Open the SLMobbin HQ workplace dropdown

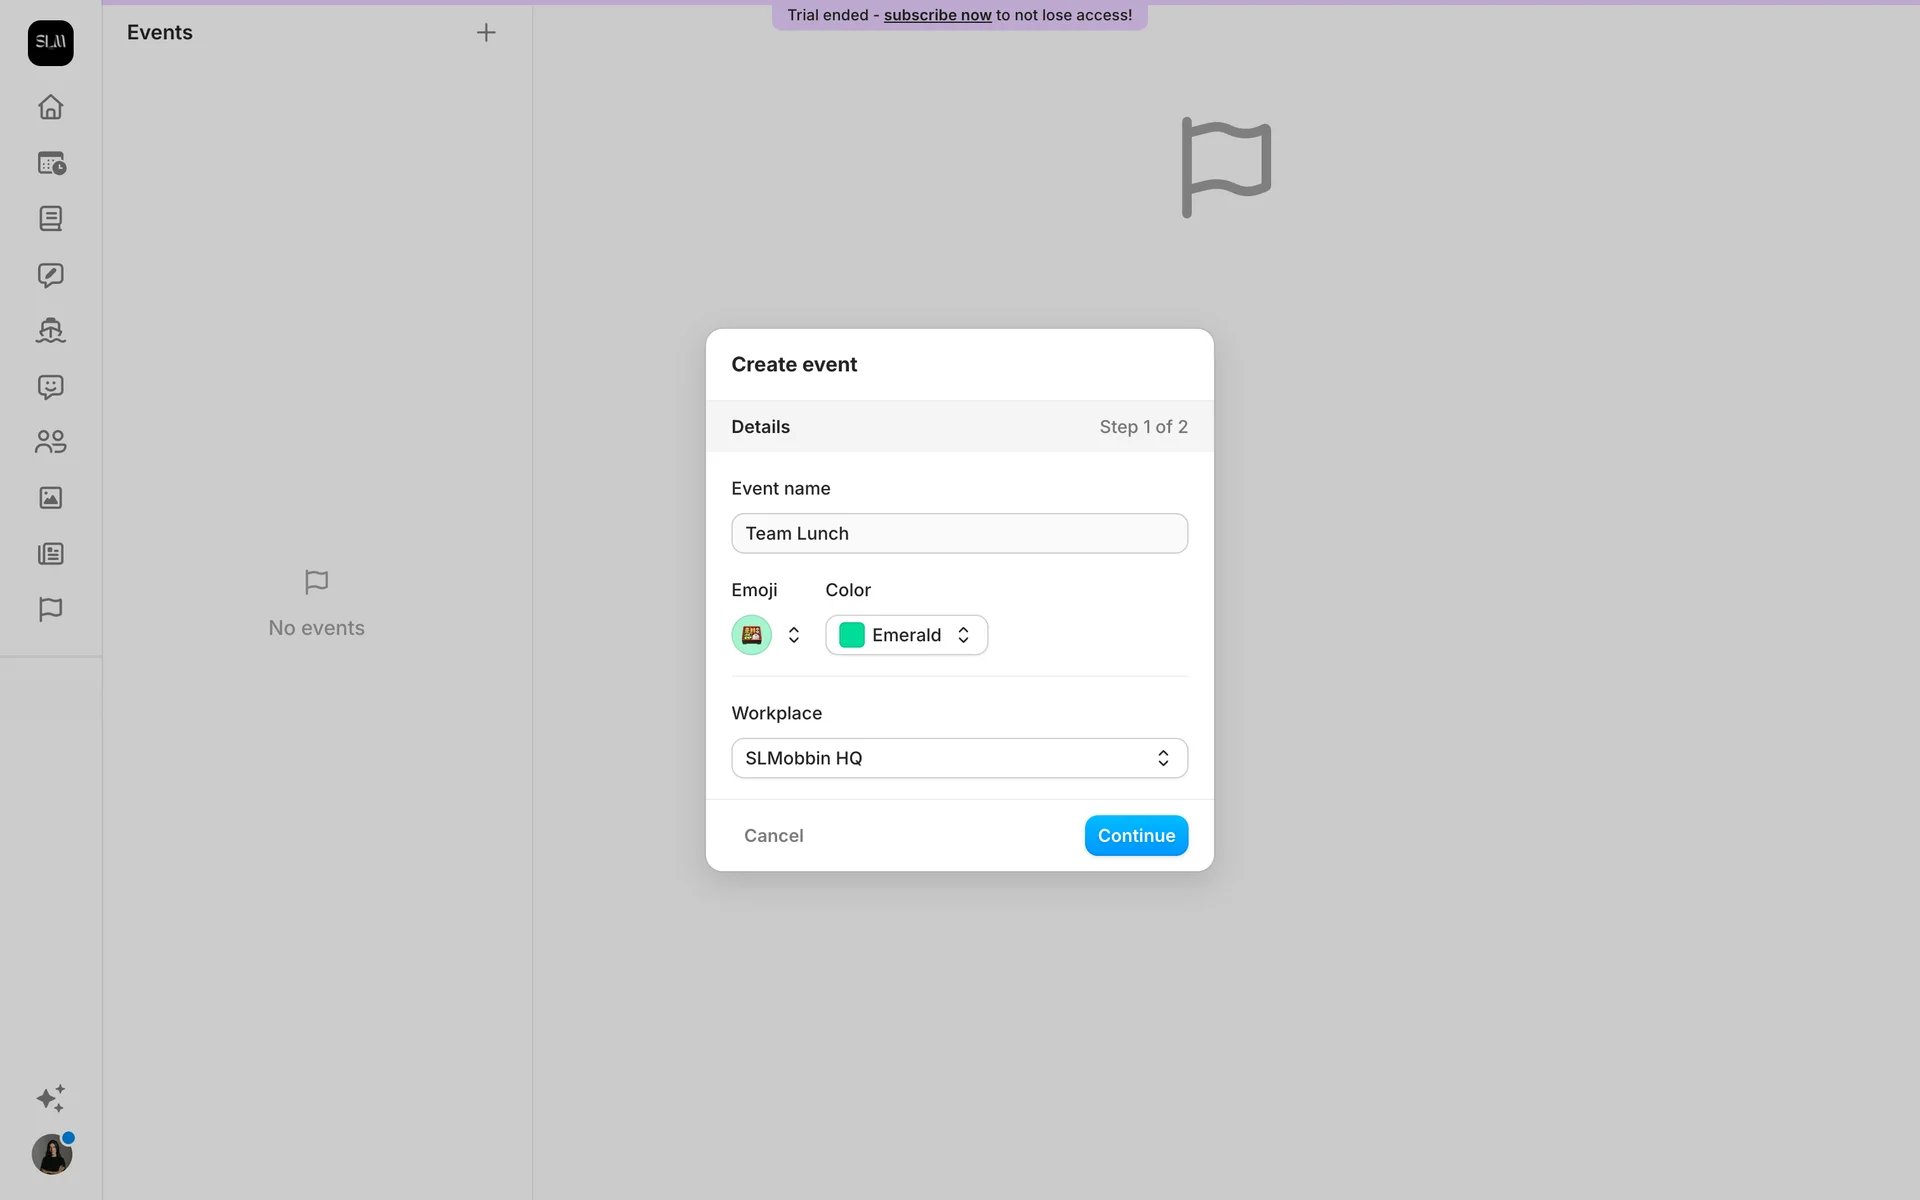959,758
